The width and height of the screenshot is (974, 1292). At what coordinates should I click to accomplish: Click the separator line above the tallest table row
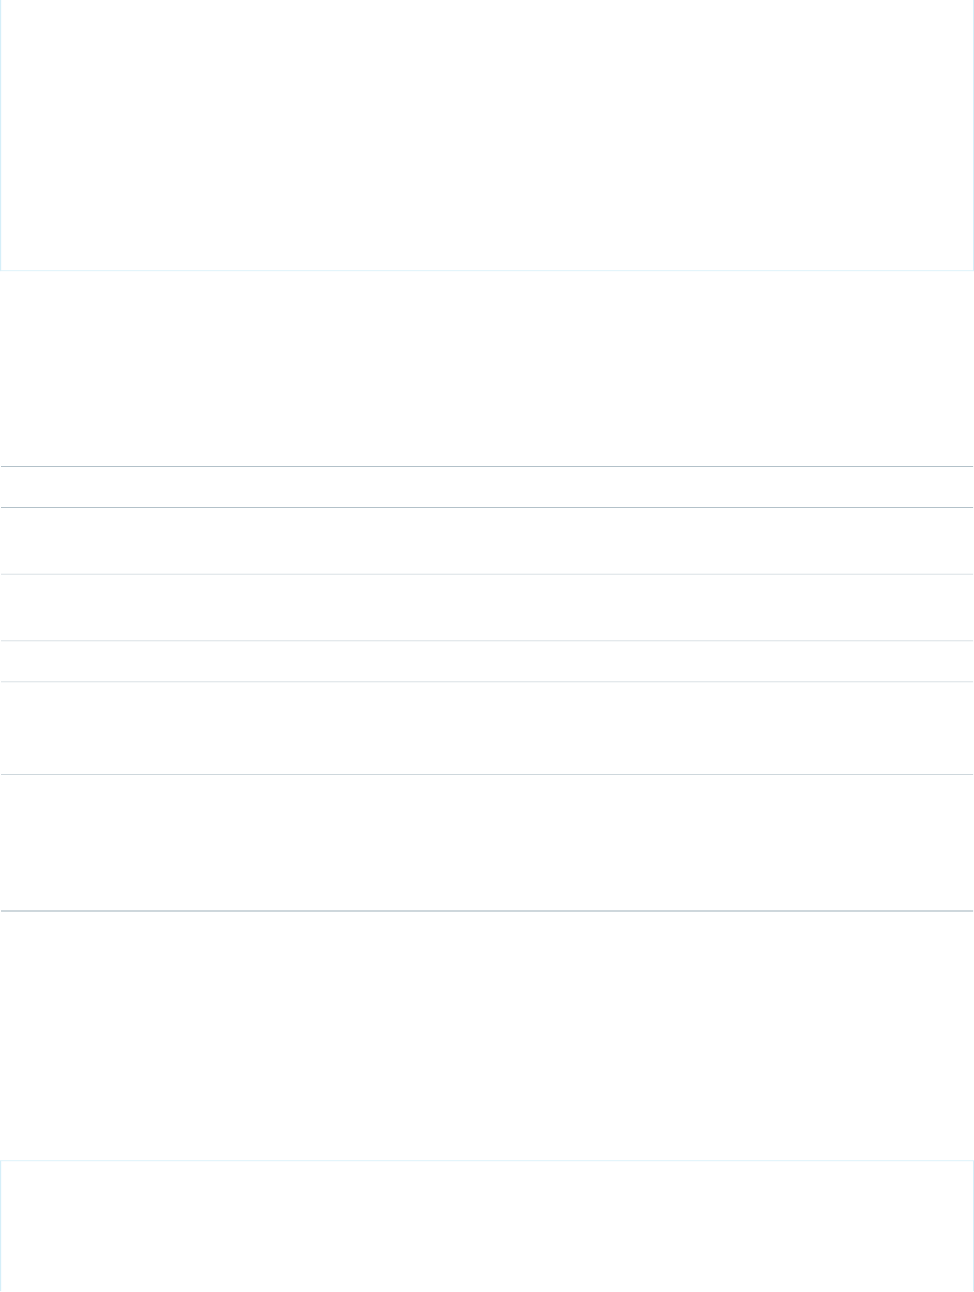487,774
